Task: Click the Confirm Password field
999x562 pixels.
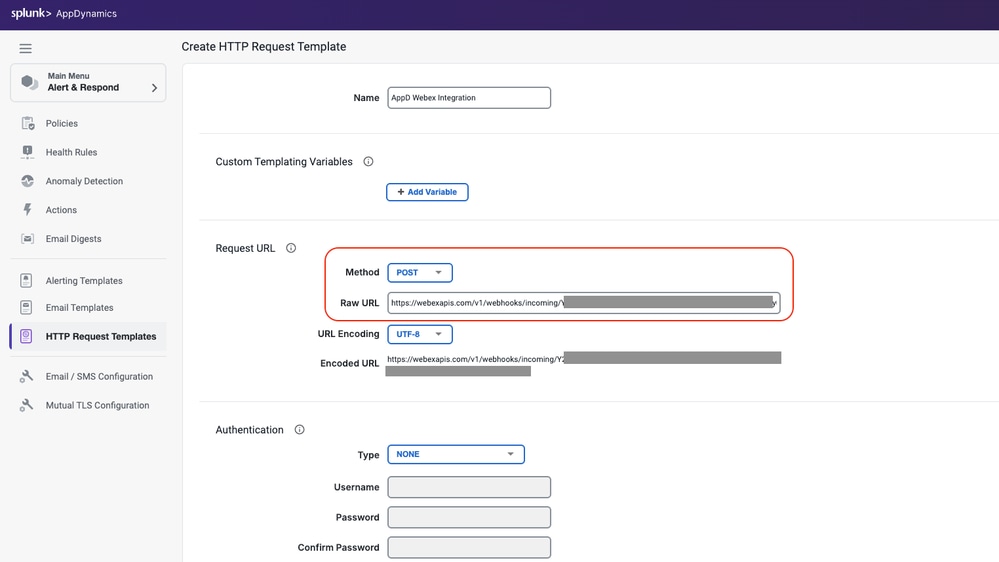Action: [469, 547]
